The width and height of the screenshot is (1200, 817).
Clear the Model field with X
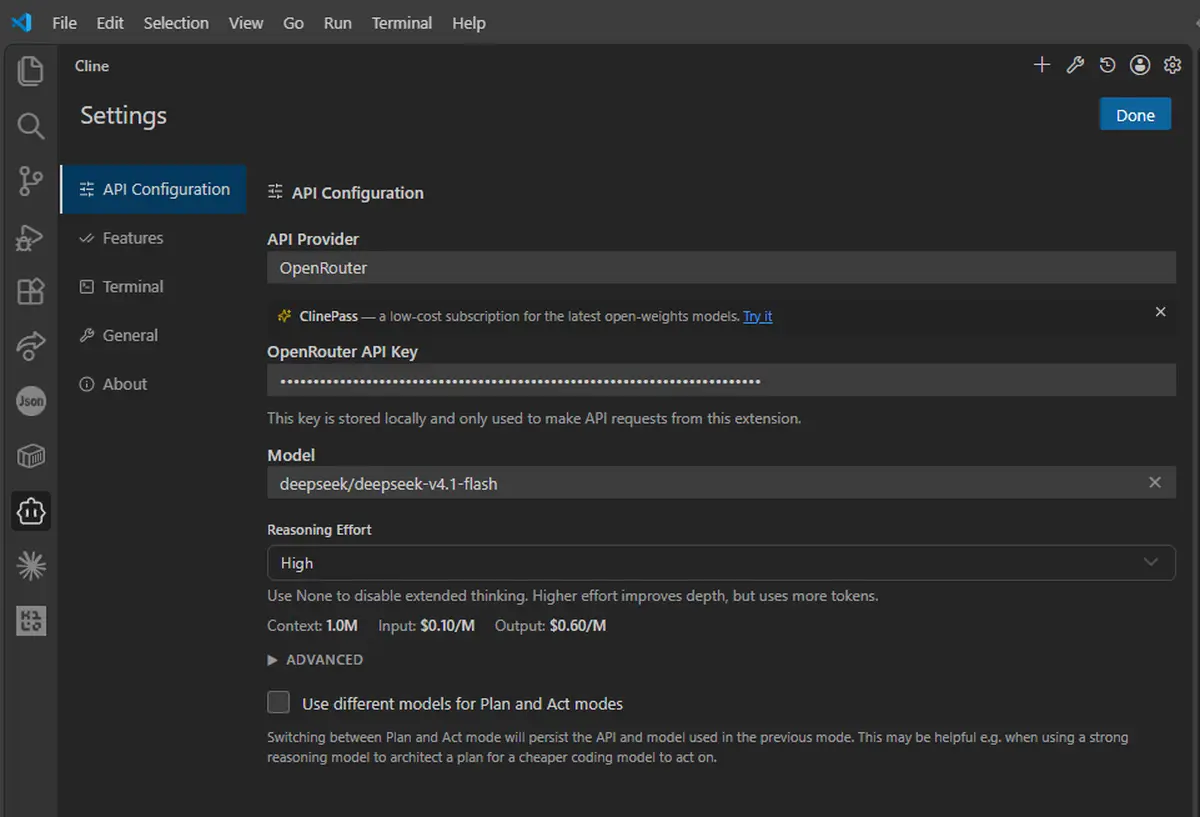pos(1155,482)
